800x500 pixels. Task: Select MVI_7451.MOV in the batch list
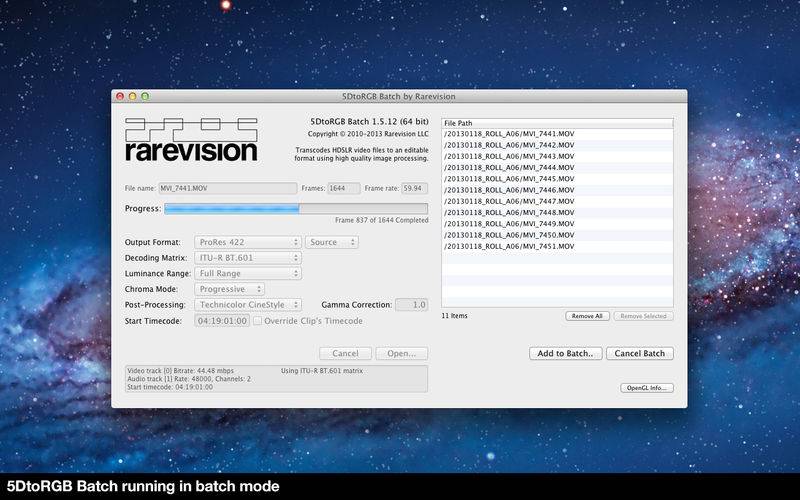coord(557,246)
